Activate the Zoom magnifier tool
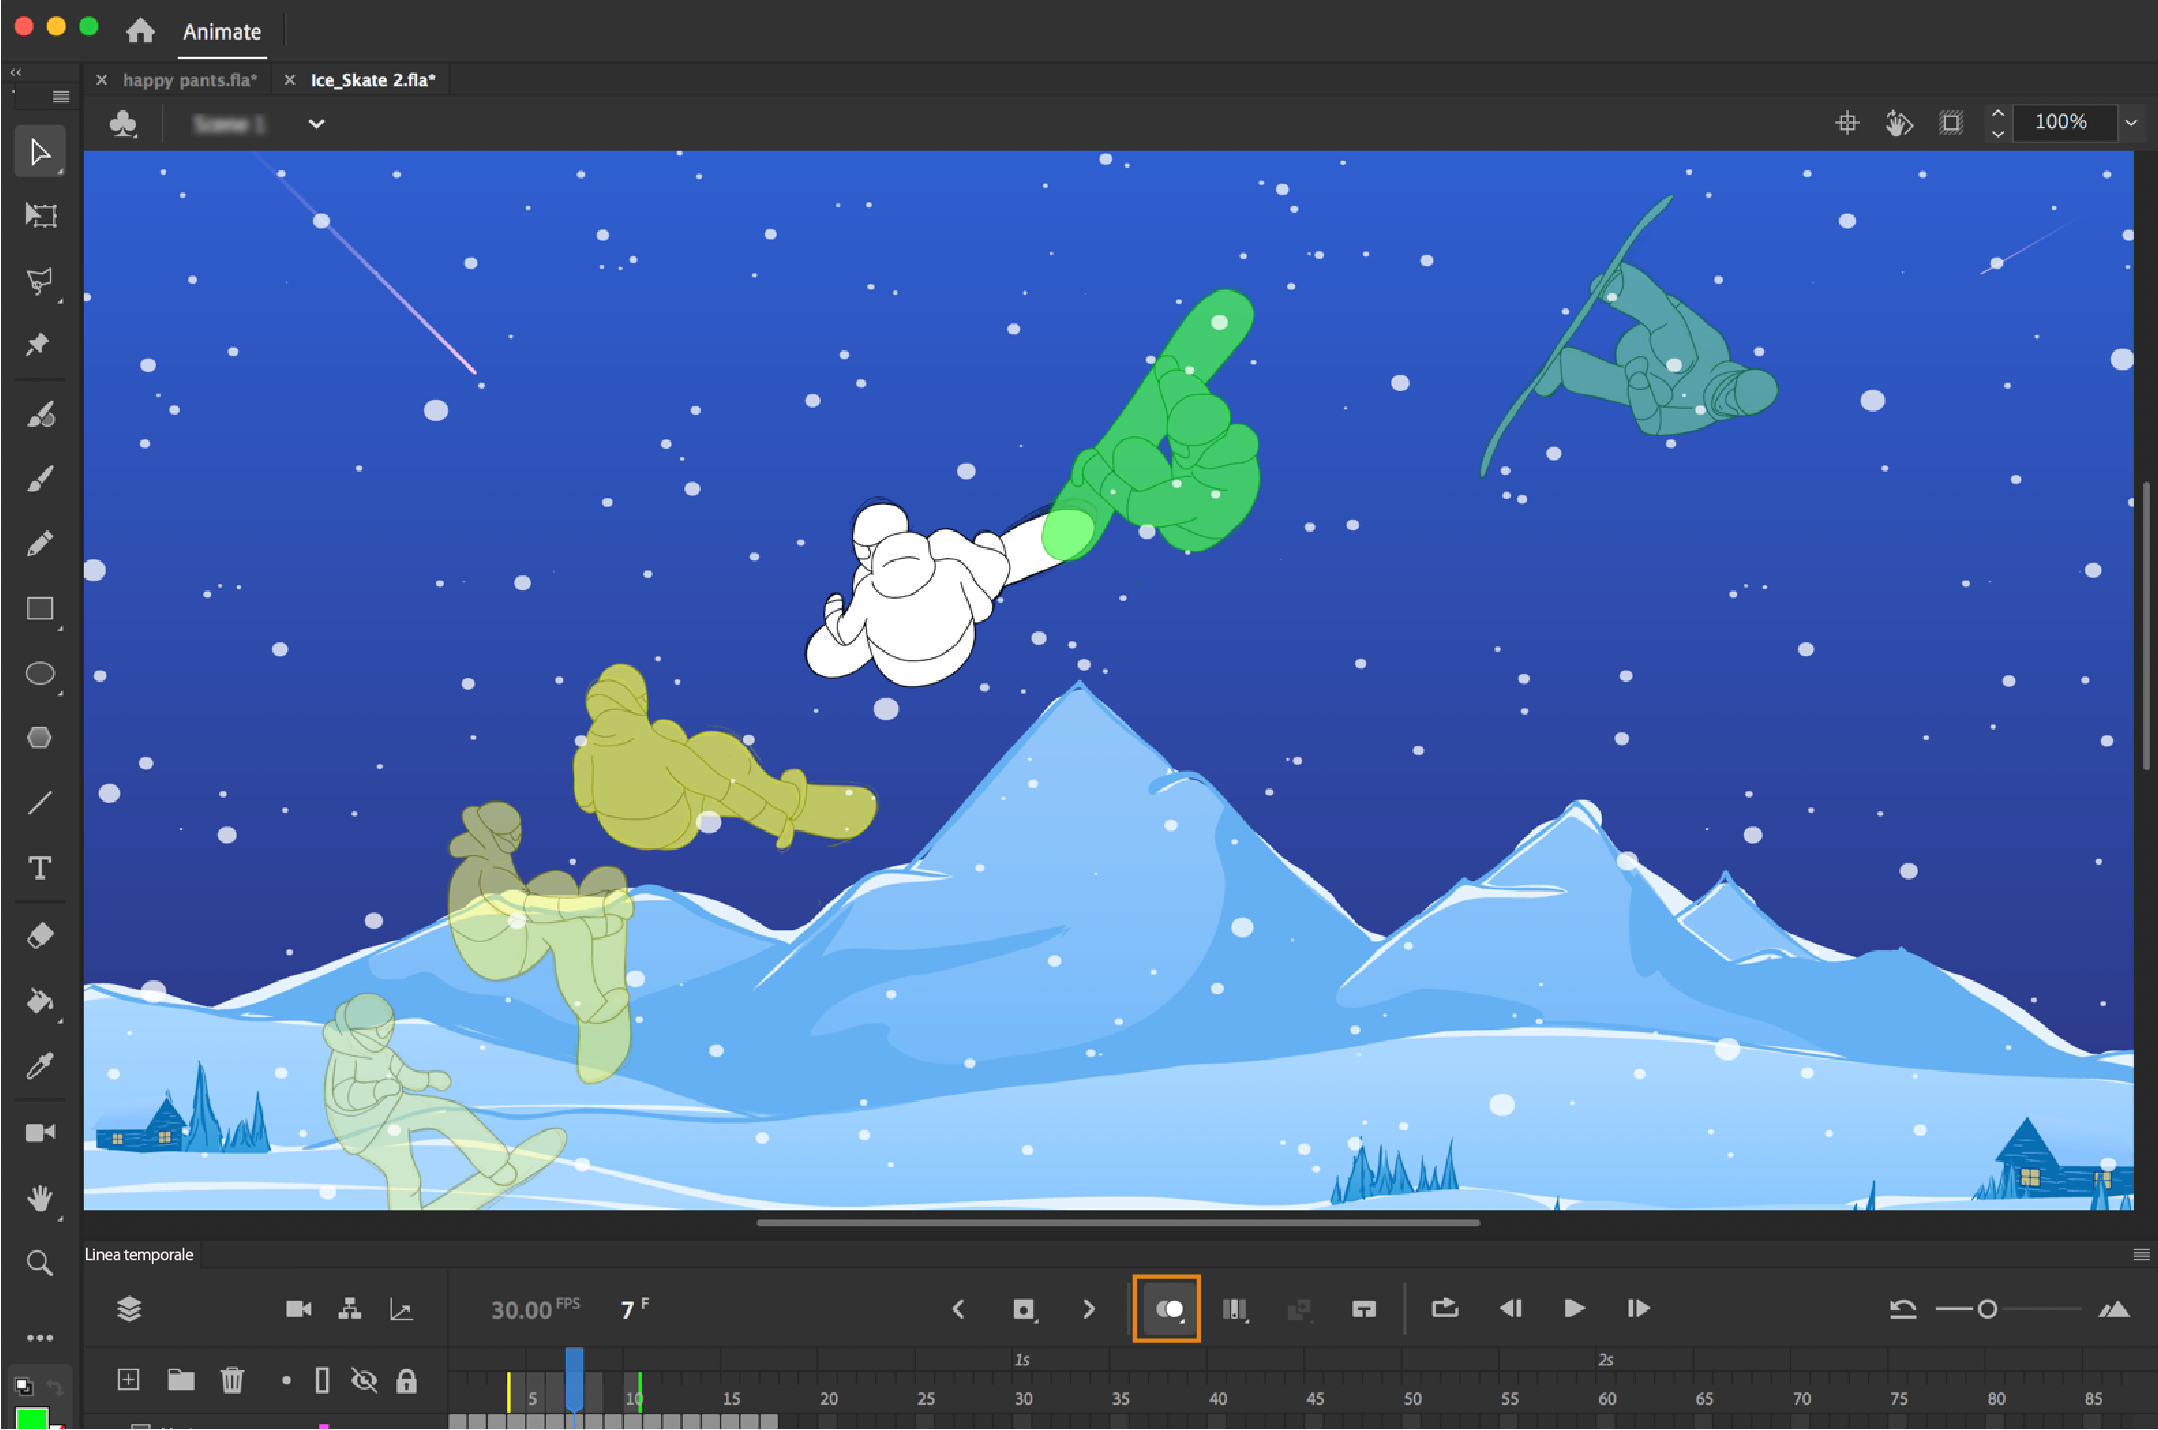 [x=40, y=1263]
